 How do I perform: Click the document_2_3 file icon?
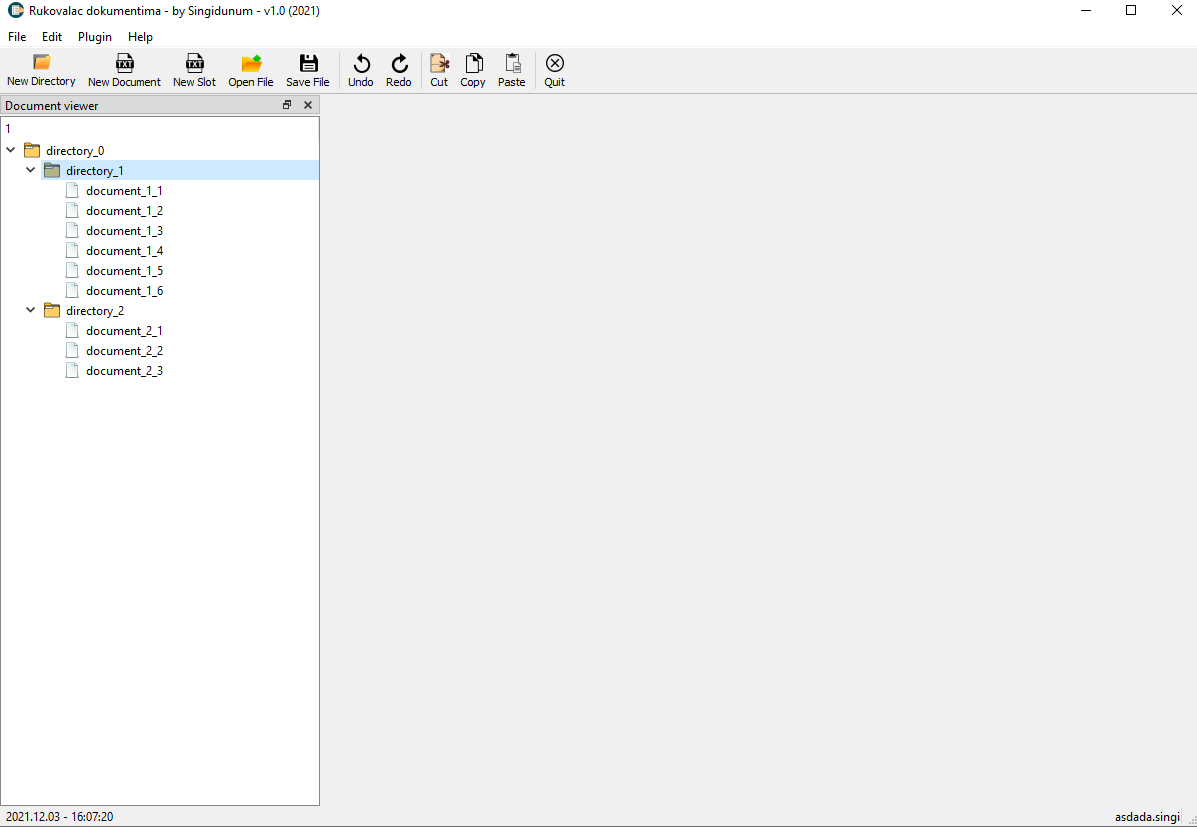[x=72, y=370]
